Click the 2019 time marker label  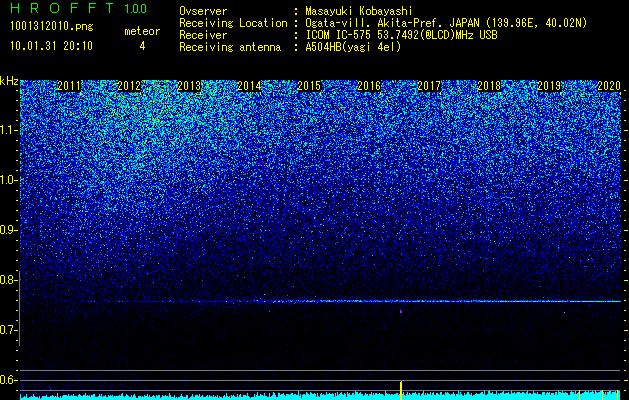tap(549, 86)
